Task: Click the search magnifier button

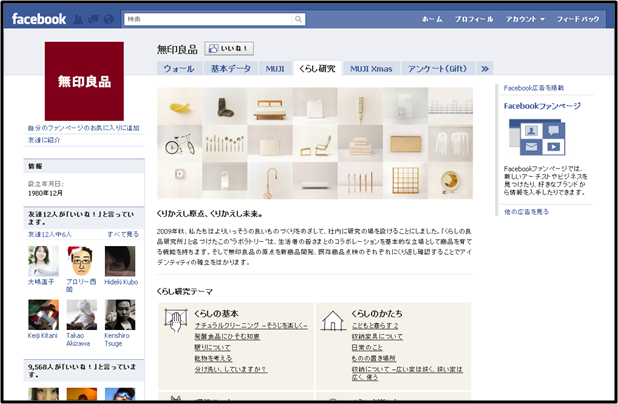Action: coord(298,19)
